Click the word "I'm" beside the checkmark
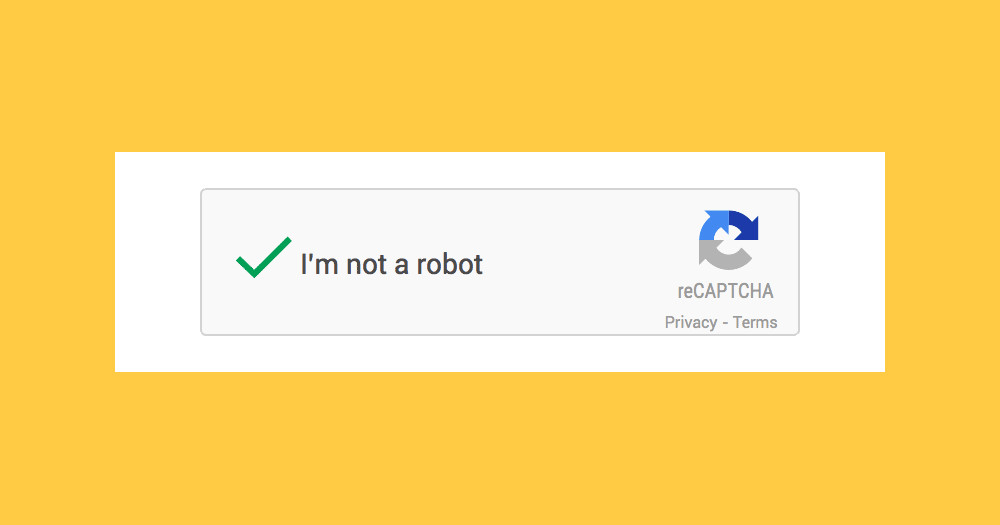Viewport: 1000px width, 525px height. (x=320, y=264)
